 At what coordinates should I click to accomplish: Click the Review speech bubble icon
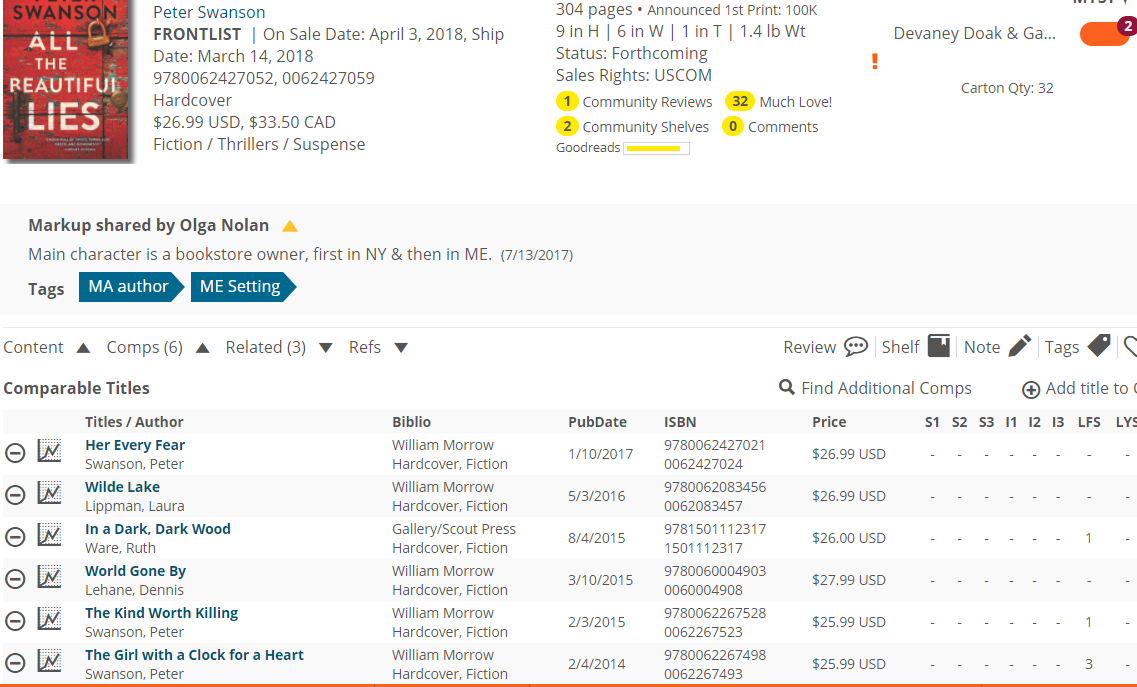856,347
